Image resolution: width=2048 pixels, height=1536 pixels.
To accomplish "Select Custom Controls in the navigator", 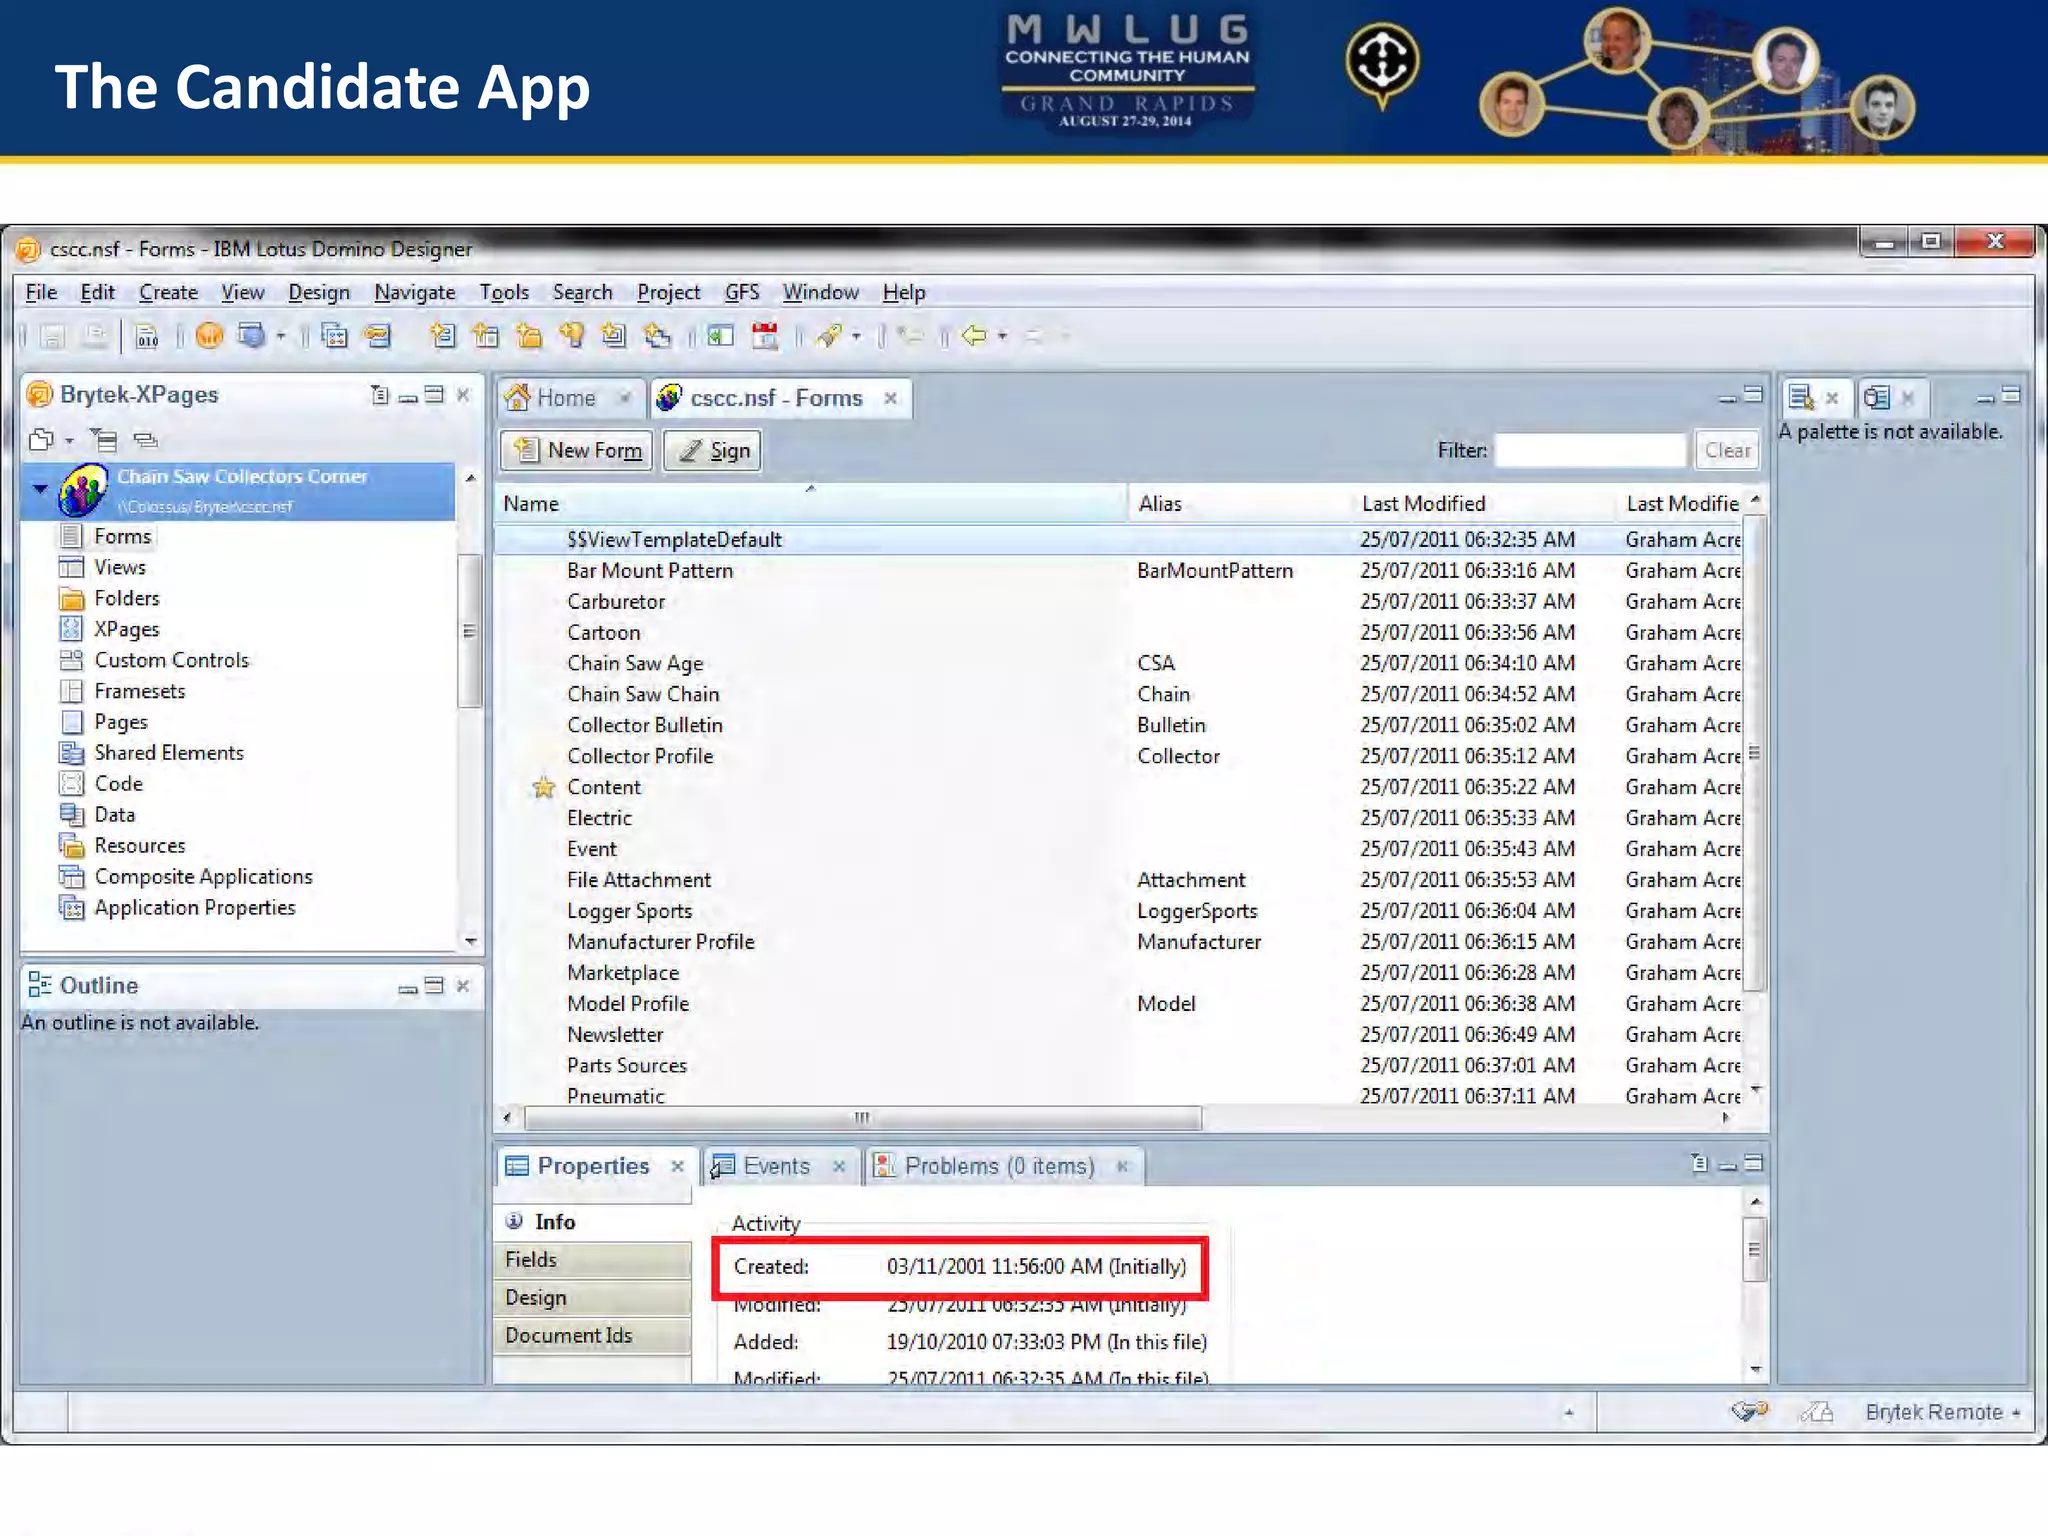I will [x=171, y=660].
